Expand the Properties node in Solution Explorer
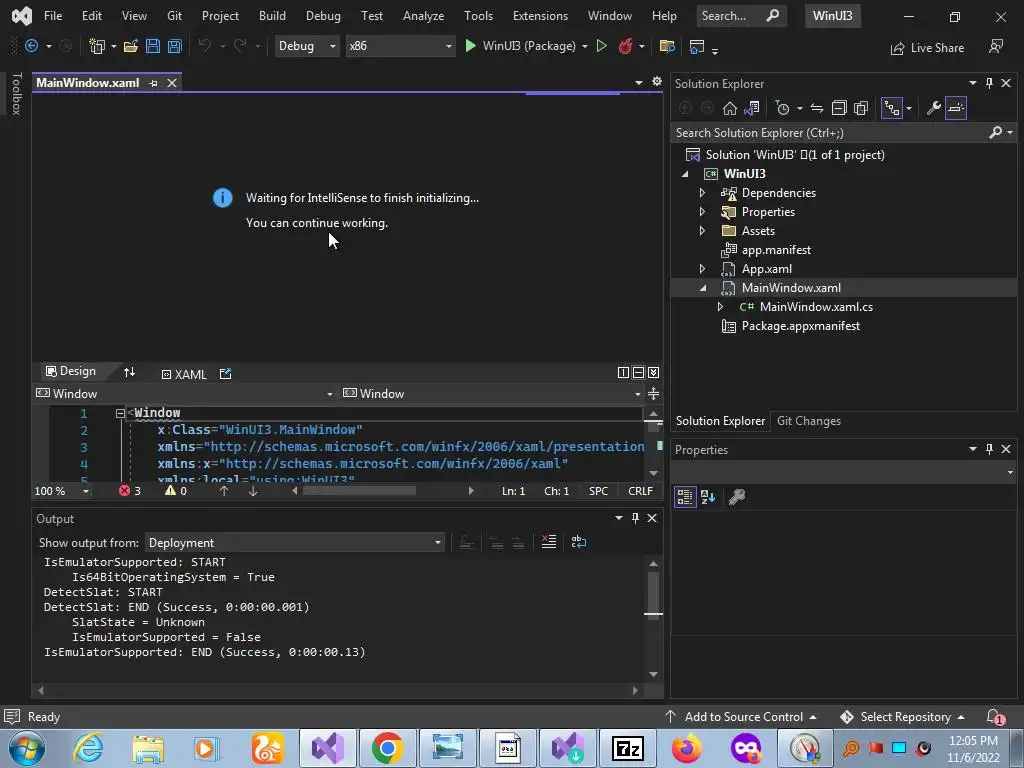 point(702,212)
